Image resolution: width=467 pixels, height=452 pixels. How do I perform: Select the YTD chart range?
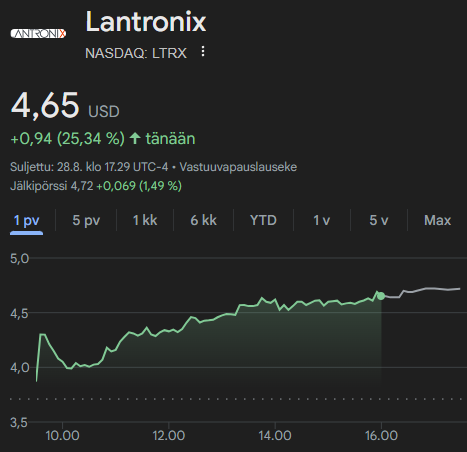[x=263, y=220]
